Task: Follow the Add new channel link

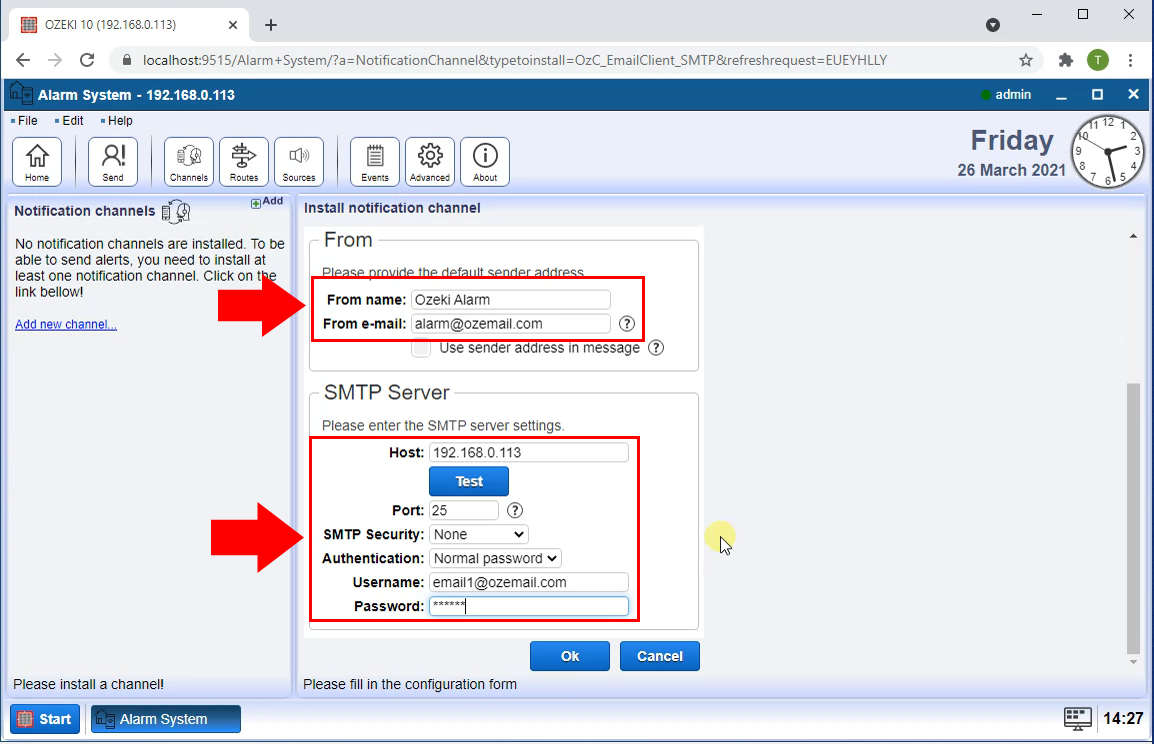Action: click(x=66, y=325)
